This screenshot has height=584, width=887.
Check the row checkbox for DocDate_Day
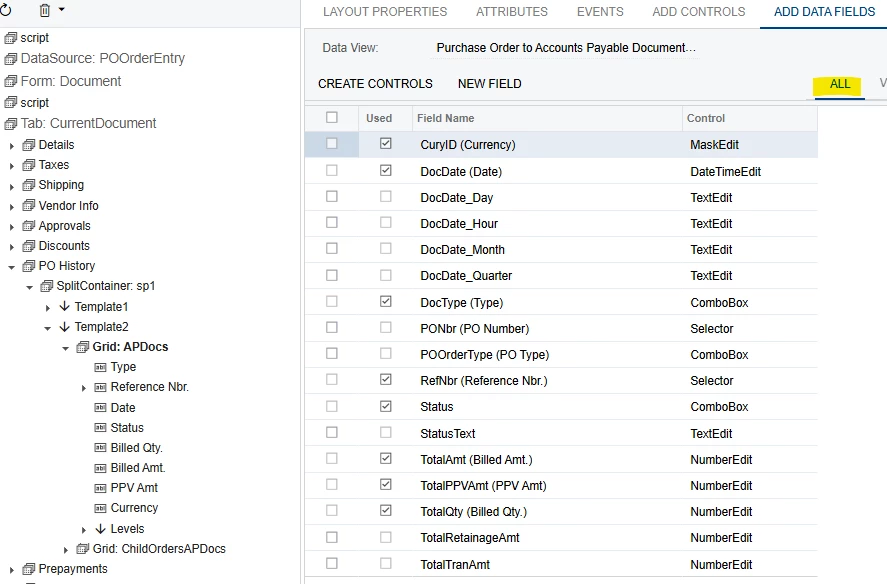[331, 196]
